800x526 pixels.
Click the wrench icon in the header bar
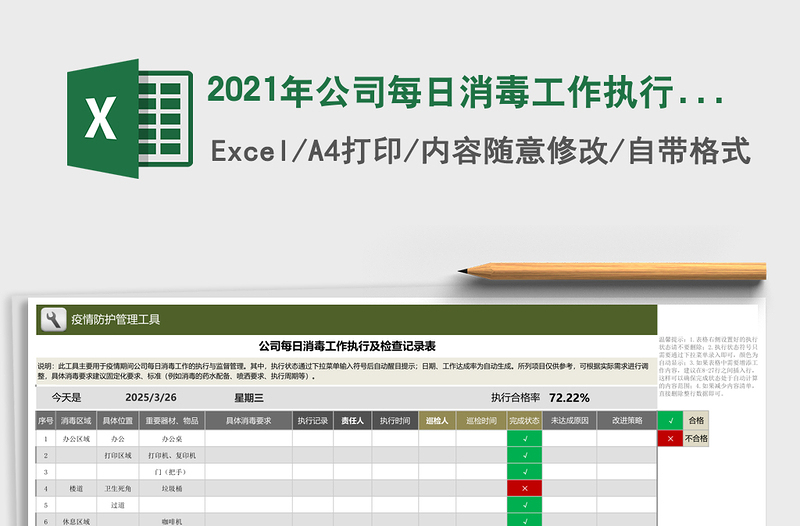coord(52,320)
